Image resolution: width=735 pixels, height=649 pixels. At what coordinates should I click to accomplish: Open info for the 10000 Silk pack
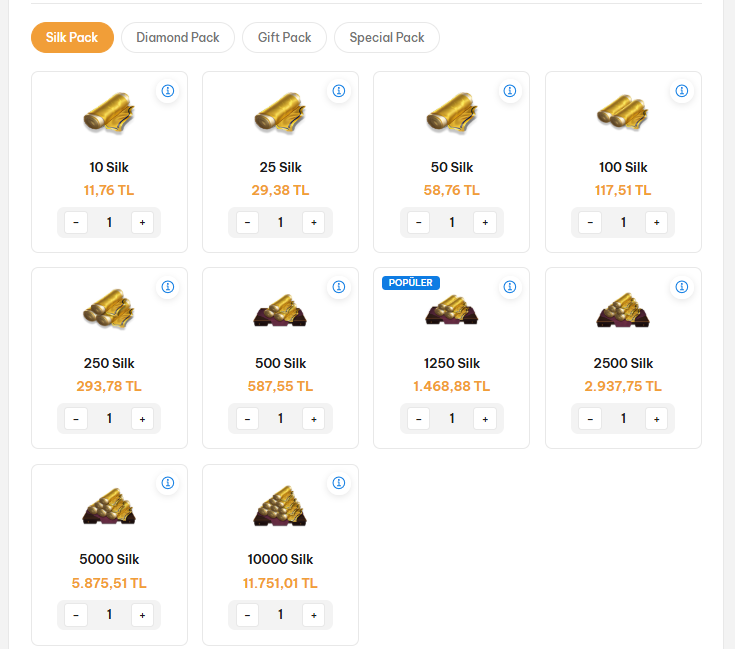339,483
